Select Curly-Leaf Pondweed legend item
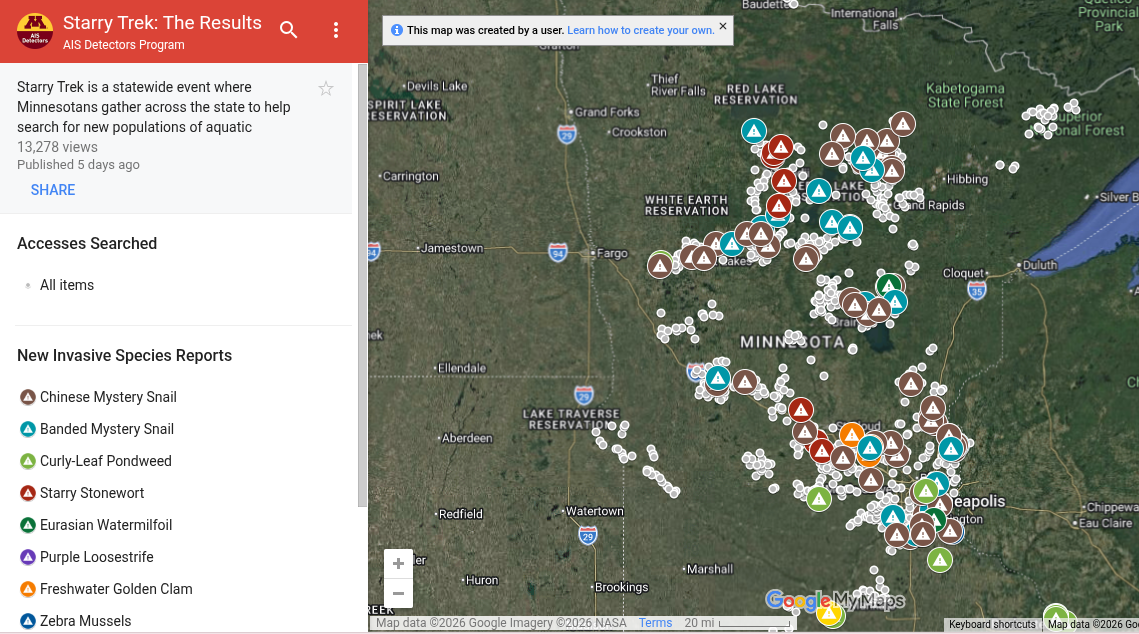1139x634 pixels. [x=106, y=460]
